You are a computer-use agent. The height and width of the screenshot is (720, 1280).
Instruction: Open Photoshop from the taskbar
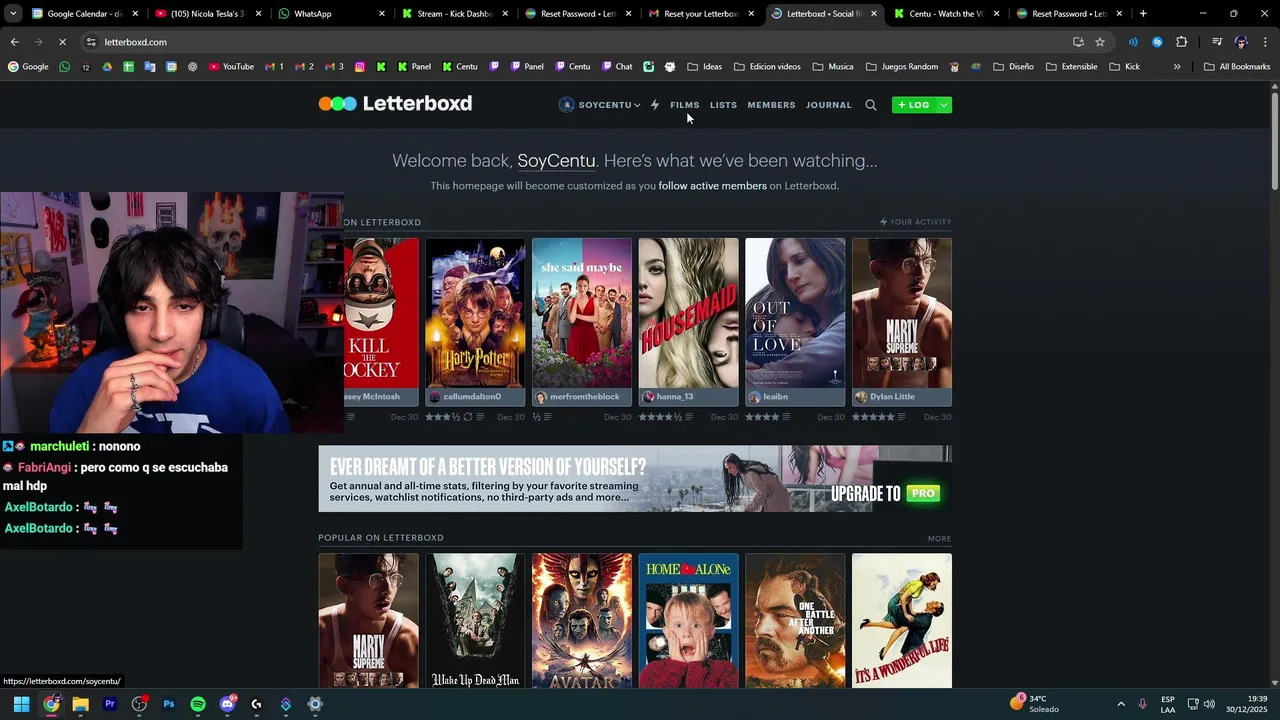(168, 704)
